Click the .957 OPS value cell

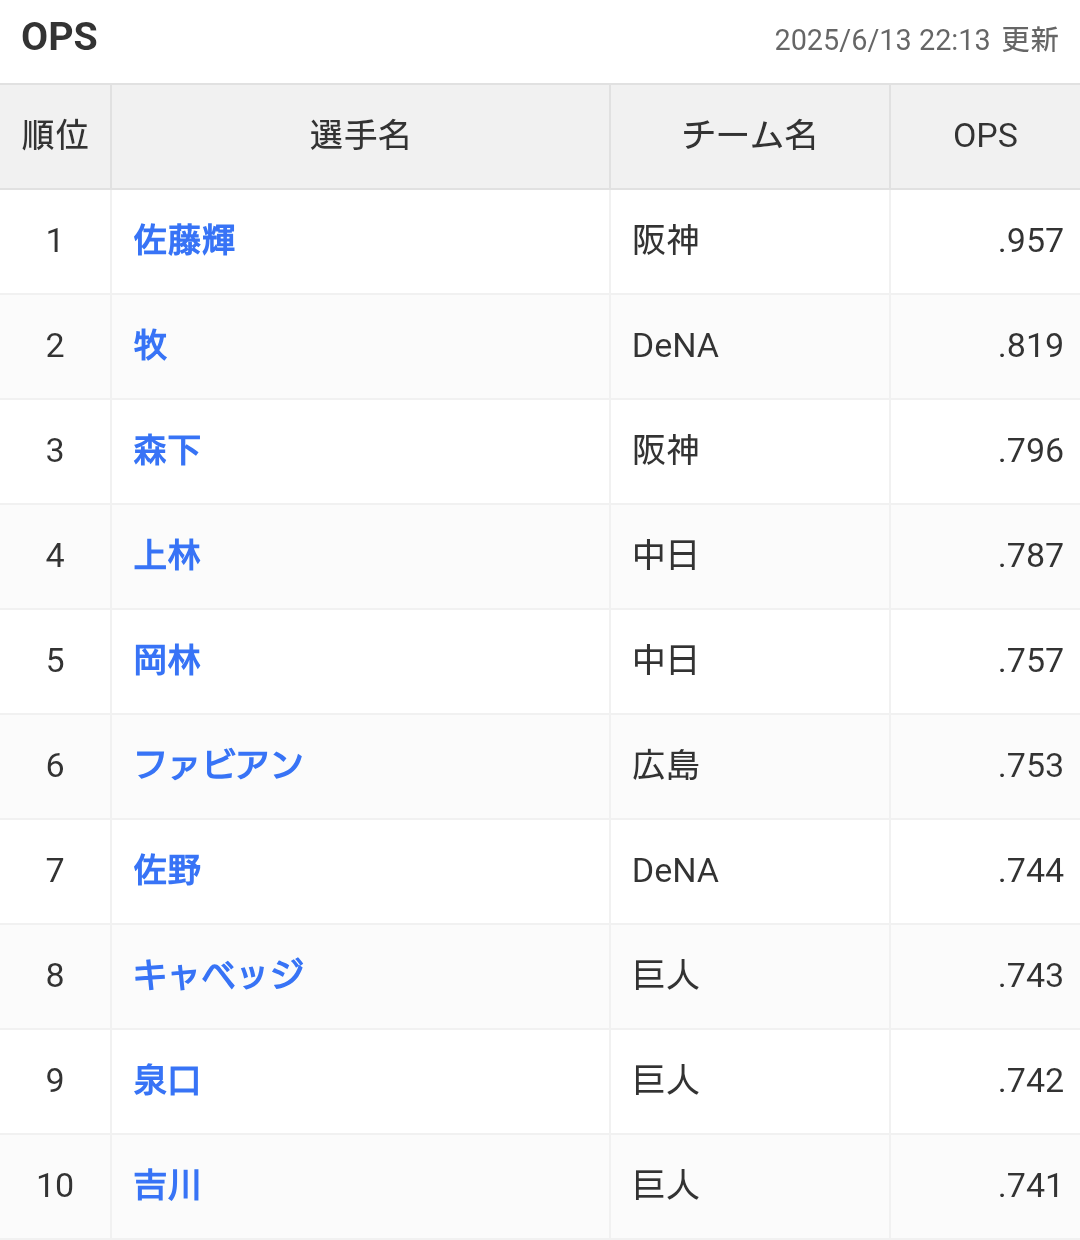coord(985,241)
